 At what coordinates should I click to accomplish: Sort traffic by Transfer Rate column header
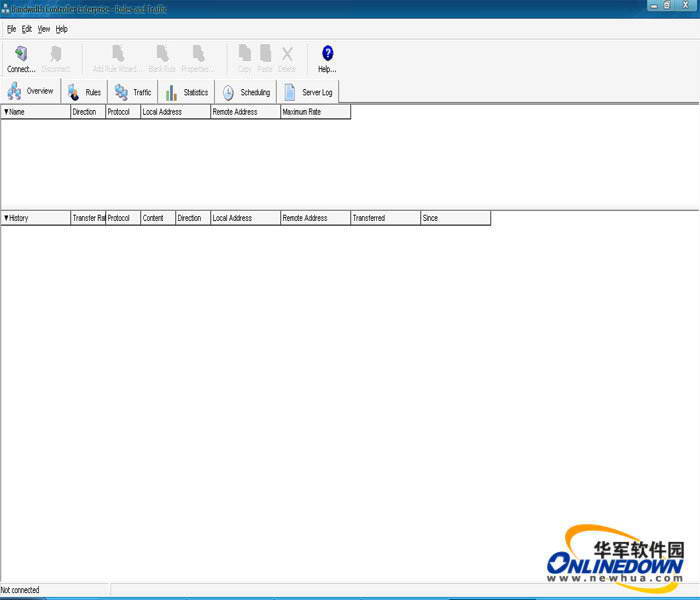click(x=88, y=218)
